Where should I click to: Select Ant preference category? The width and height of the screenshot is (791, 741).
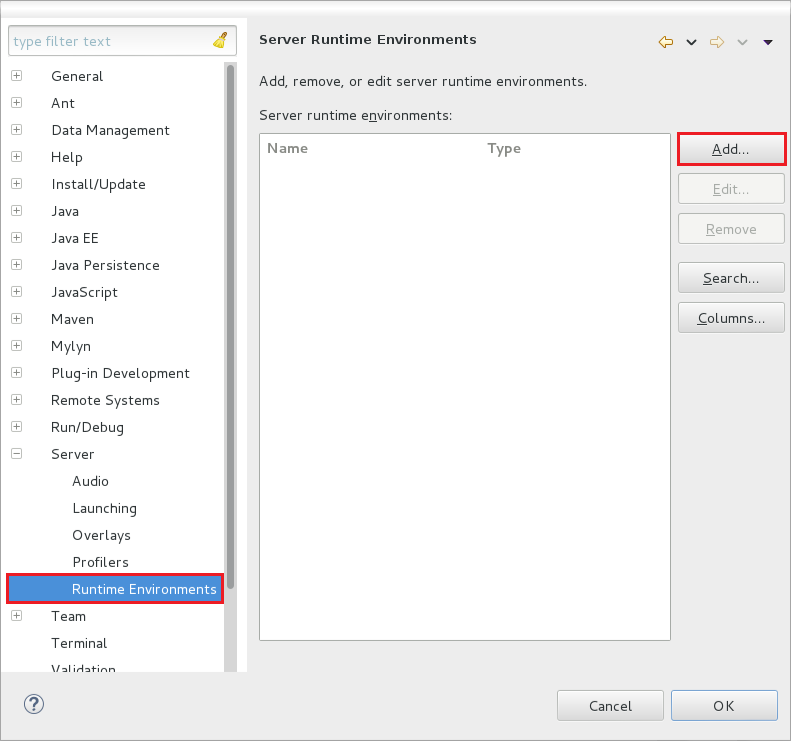point(63,103)
